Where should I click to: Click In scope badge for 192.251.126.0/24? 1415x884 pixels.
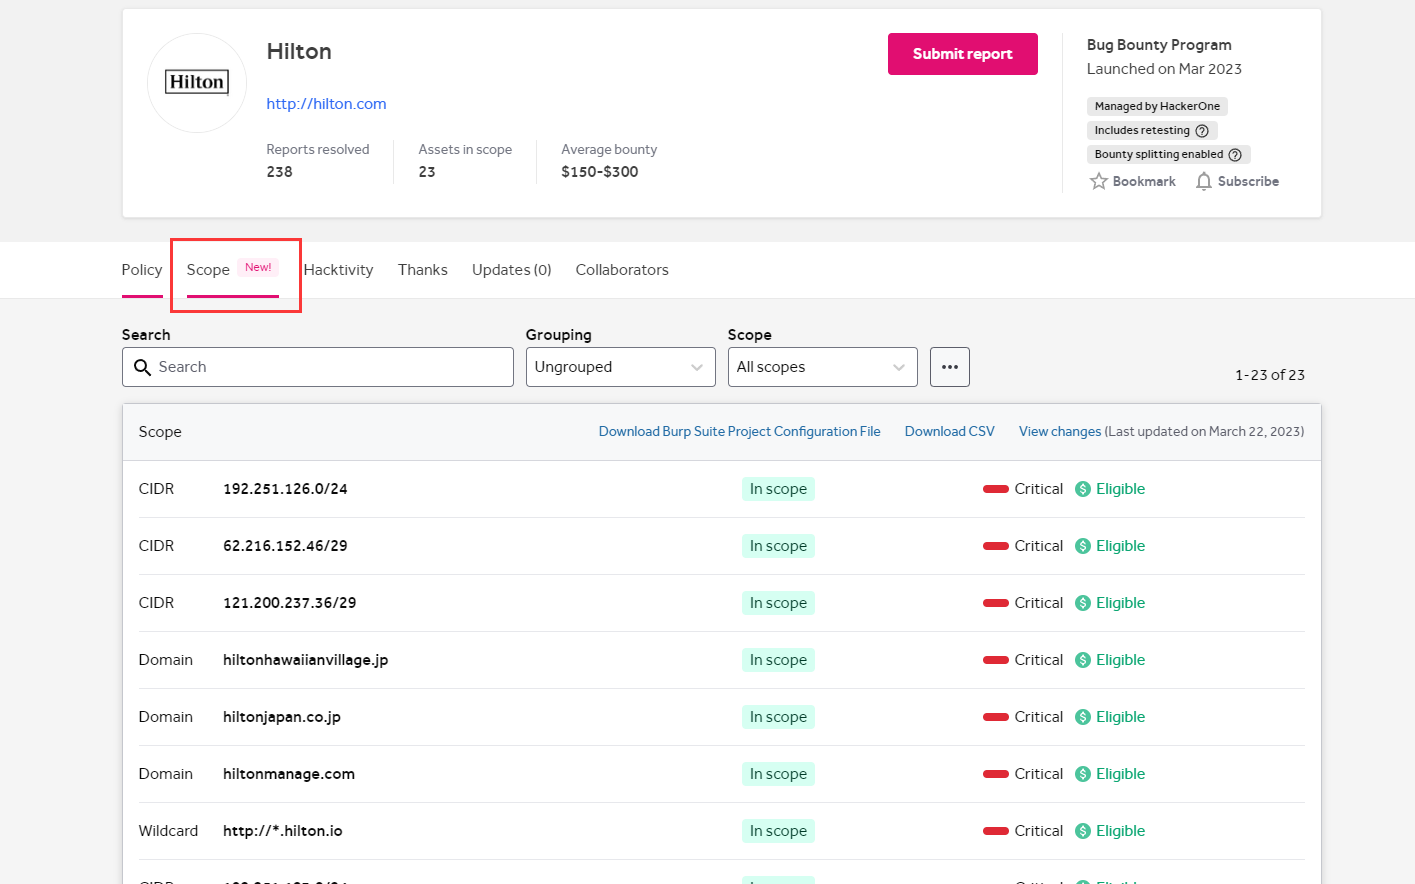tap(778, 489)
